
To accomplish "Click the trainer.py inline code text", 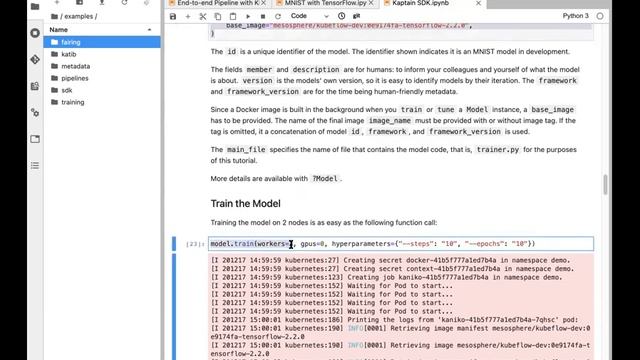I will (498, 150).
